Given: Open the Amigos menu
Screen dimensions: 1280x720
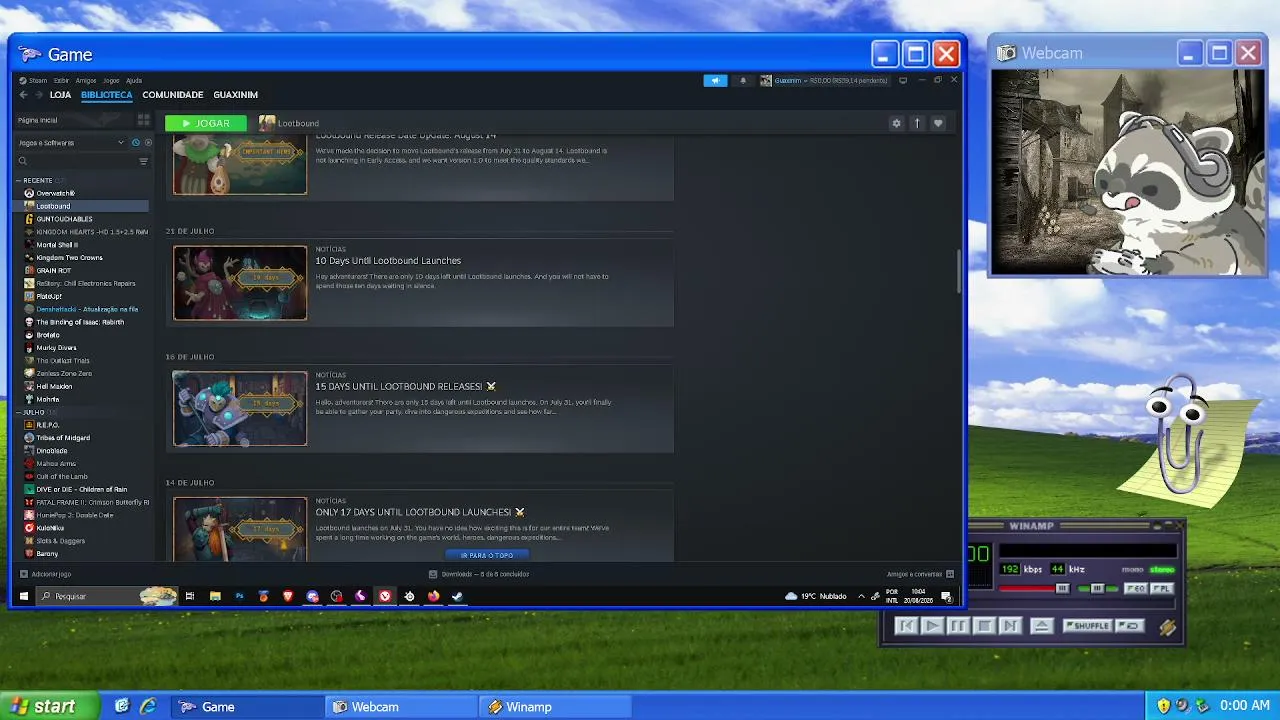Looking at the screenshot, I should click(x=86, y=80).
